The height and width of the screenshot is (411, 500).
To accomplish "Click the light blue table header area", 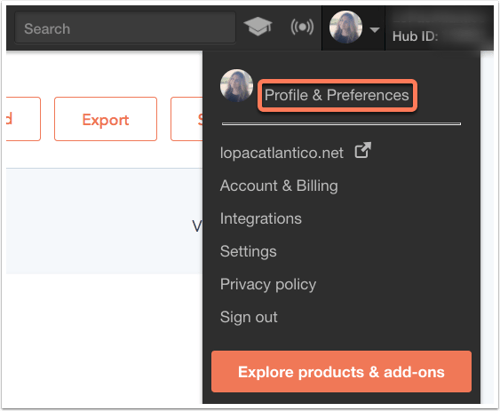I will coord(104,221).
